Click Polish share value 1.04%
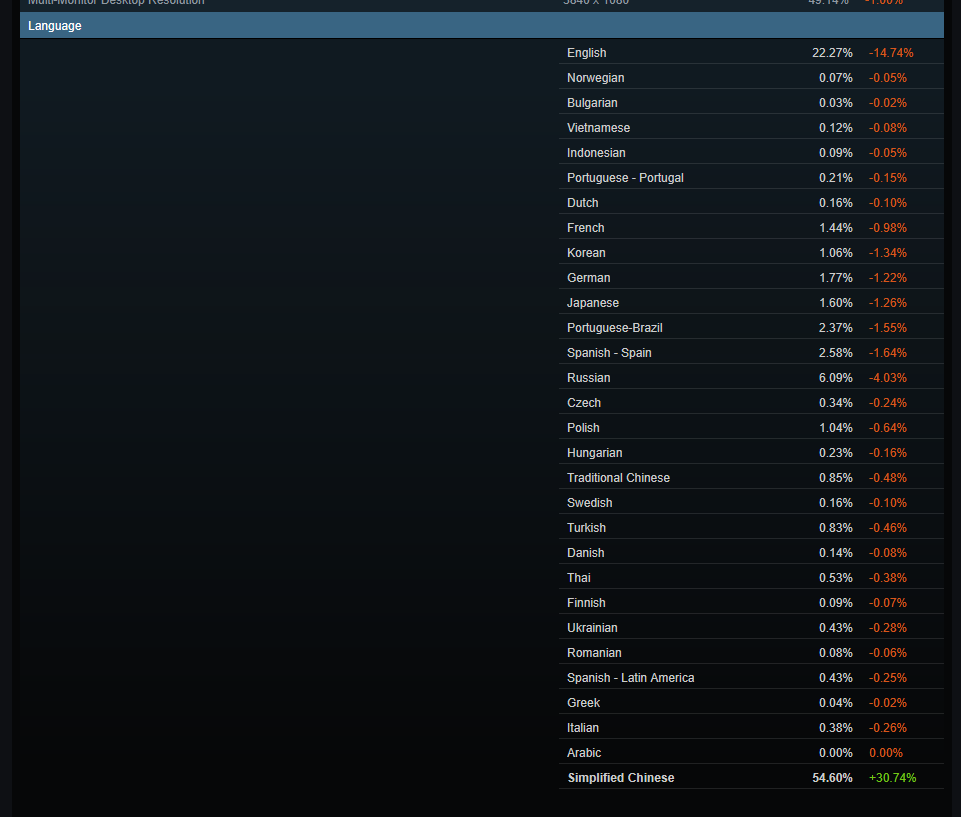The image size is (961, 817). [836, 428]
